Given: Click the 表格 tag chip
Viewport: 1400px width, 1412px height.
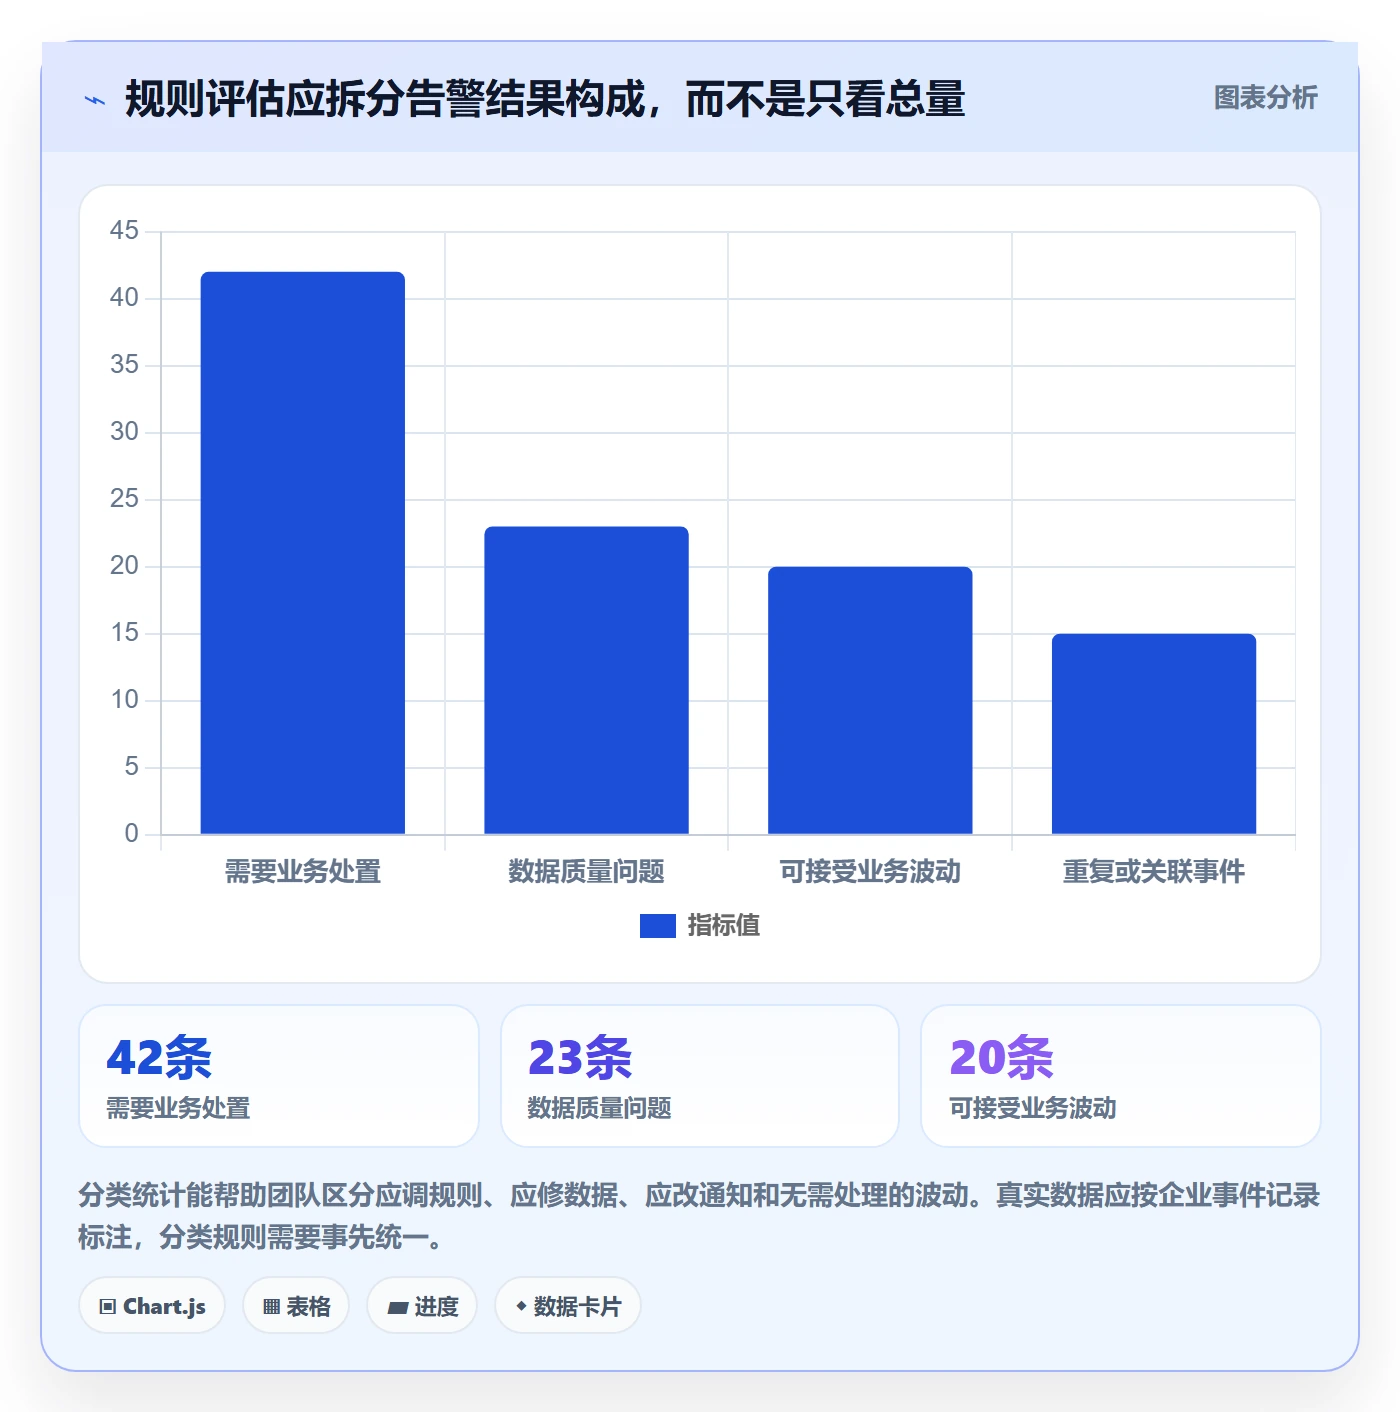Looking at the screenshot, I should click(296, 1306).
